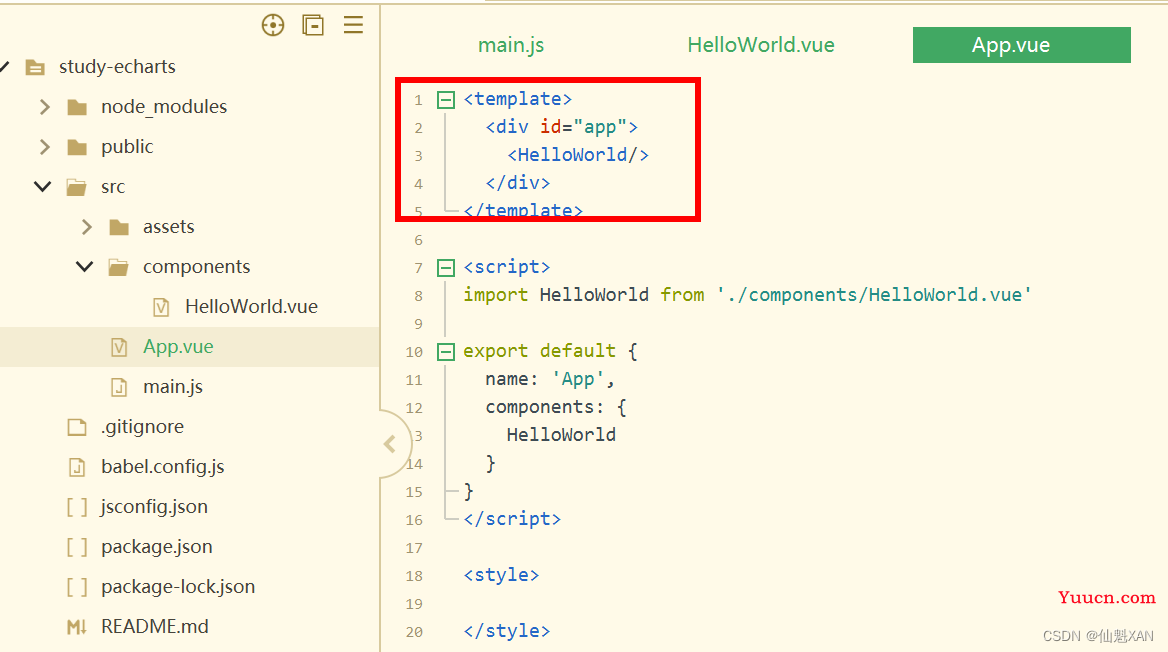Select the App.vue editor tab

[1021, 45]
